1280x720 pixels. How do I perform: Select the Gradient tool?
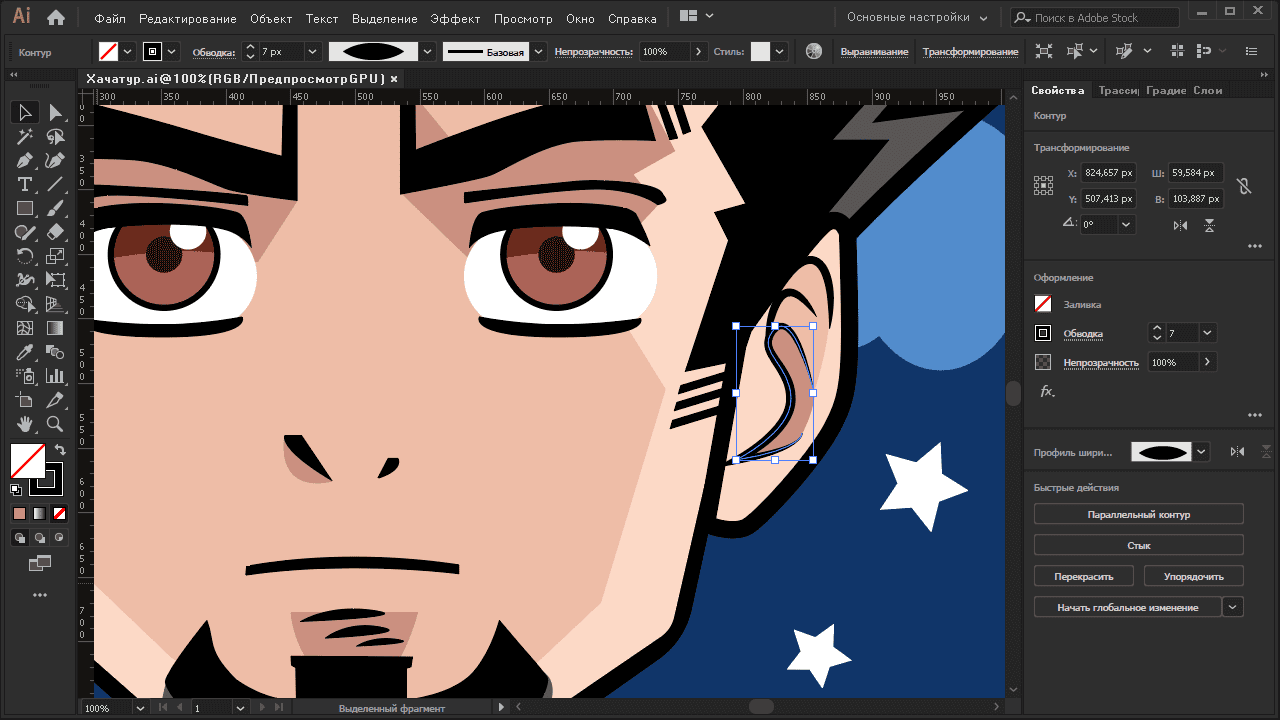pyautogui.click(x=55, y=329)
